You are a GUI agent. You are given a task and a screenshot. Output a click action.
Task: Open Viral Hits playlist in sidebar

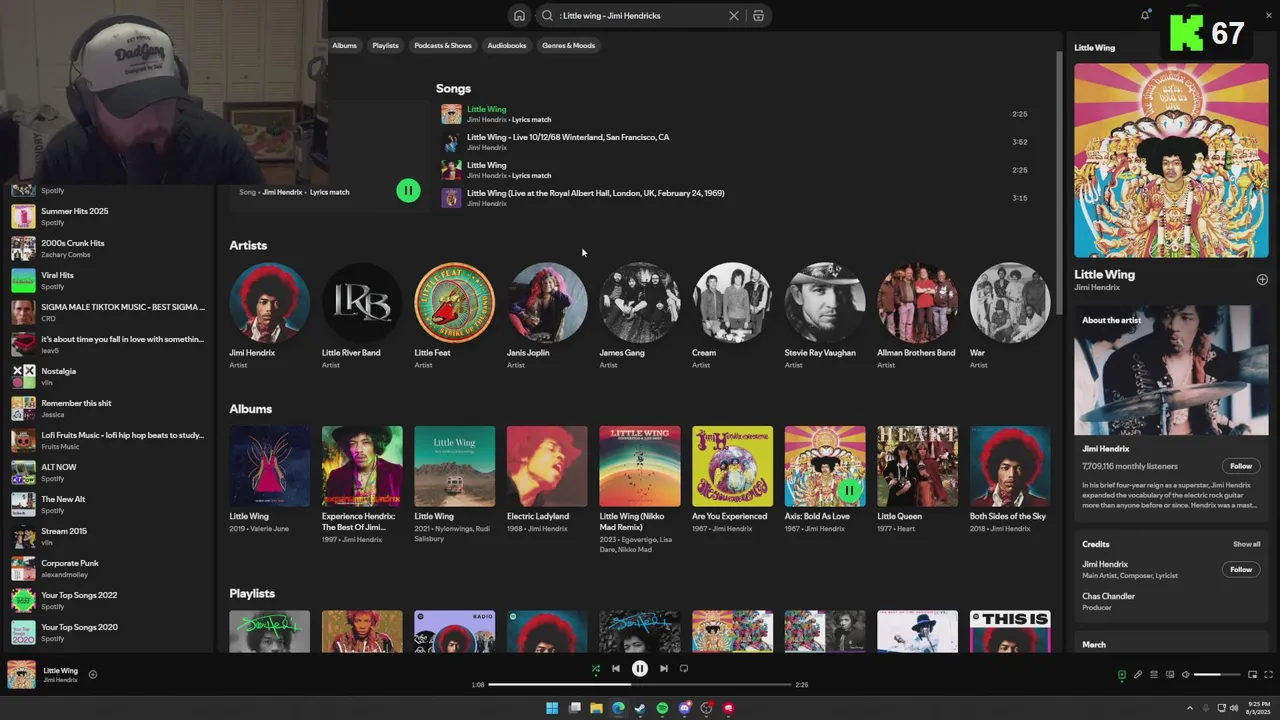tap(108, 280)
